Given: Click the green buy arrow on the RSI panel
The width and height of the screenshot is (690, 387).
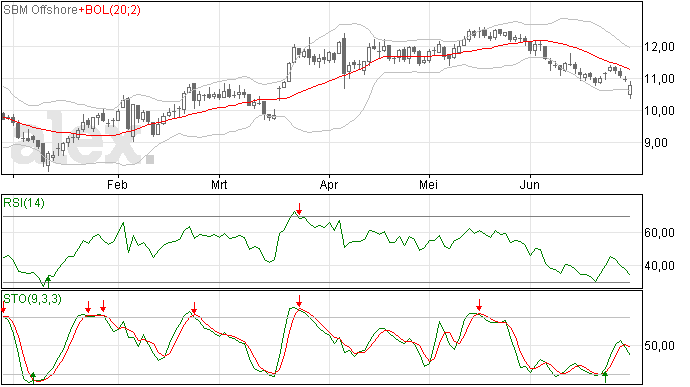Looking at the screenshot, I should pos(48,281).
